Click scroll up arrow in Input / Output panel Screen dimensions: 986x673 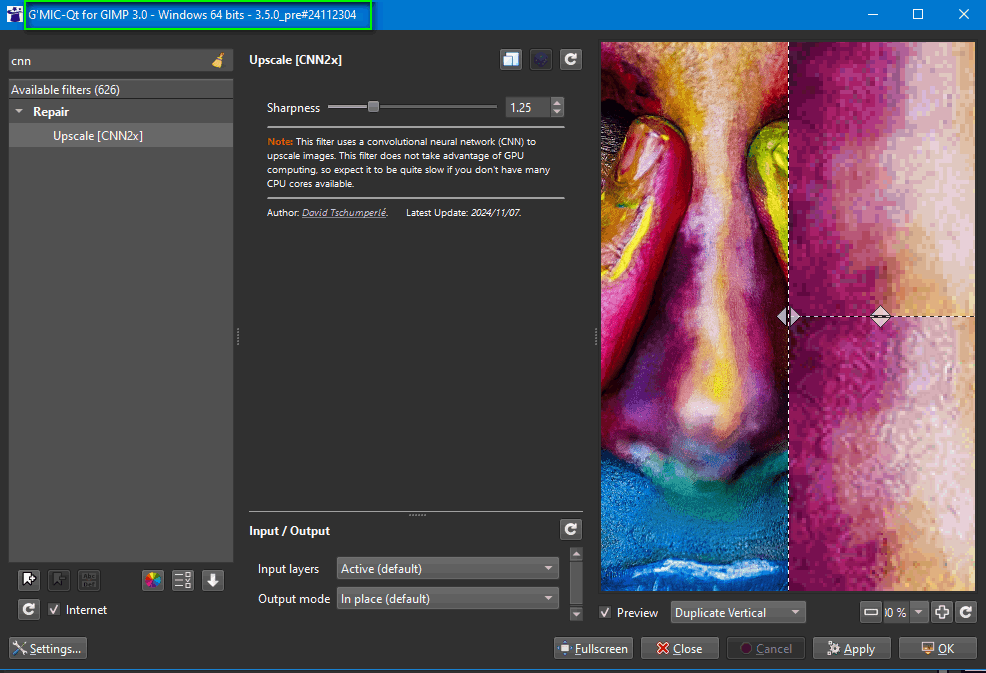[576, 554]
